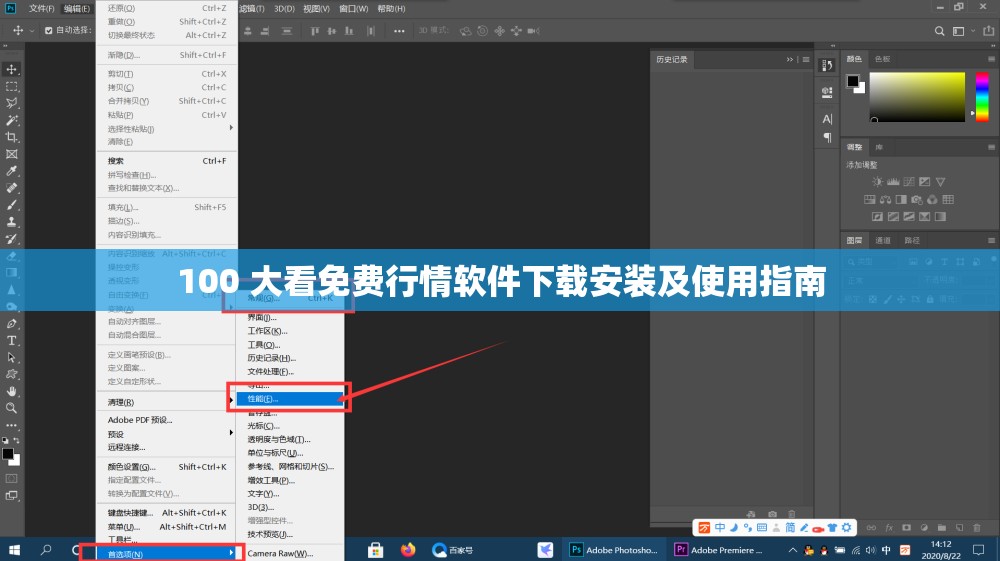
Task: Choose Performance in the Preferences submenu
Action: tap(290, 398)
